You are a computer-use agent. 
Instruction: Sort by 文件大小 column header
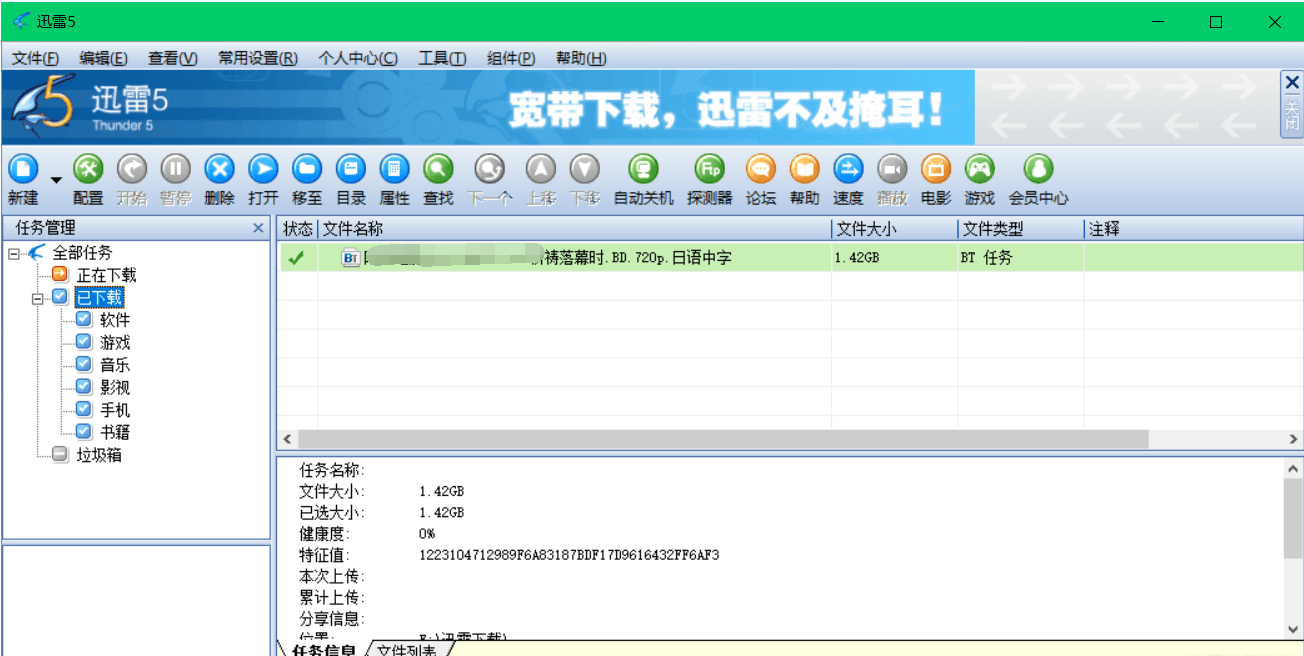893,229
